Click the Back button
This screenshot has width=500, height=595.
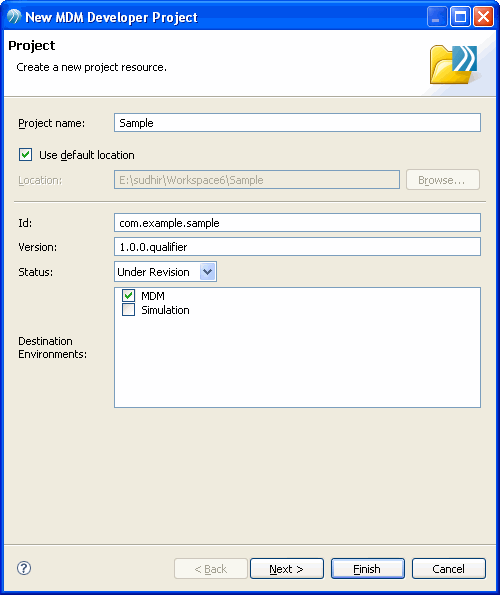click(211, 568)
